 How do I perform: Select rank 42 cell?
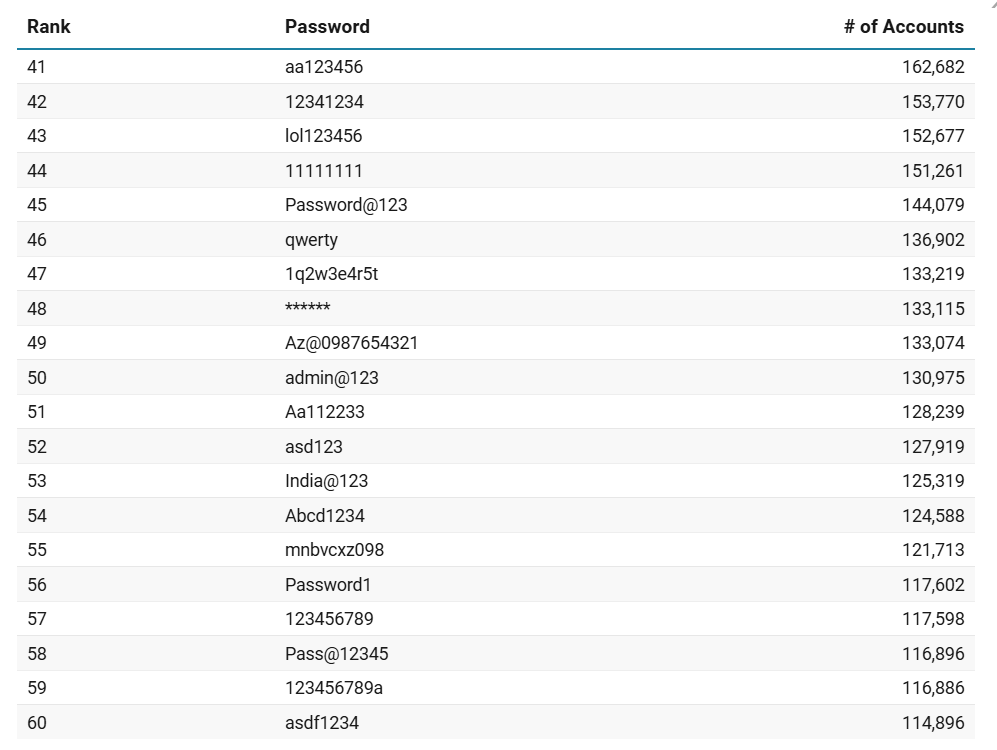pos(37,102)
